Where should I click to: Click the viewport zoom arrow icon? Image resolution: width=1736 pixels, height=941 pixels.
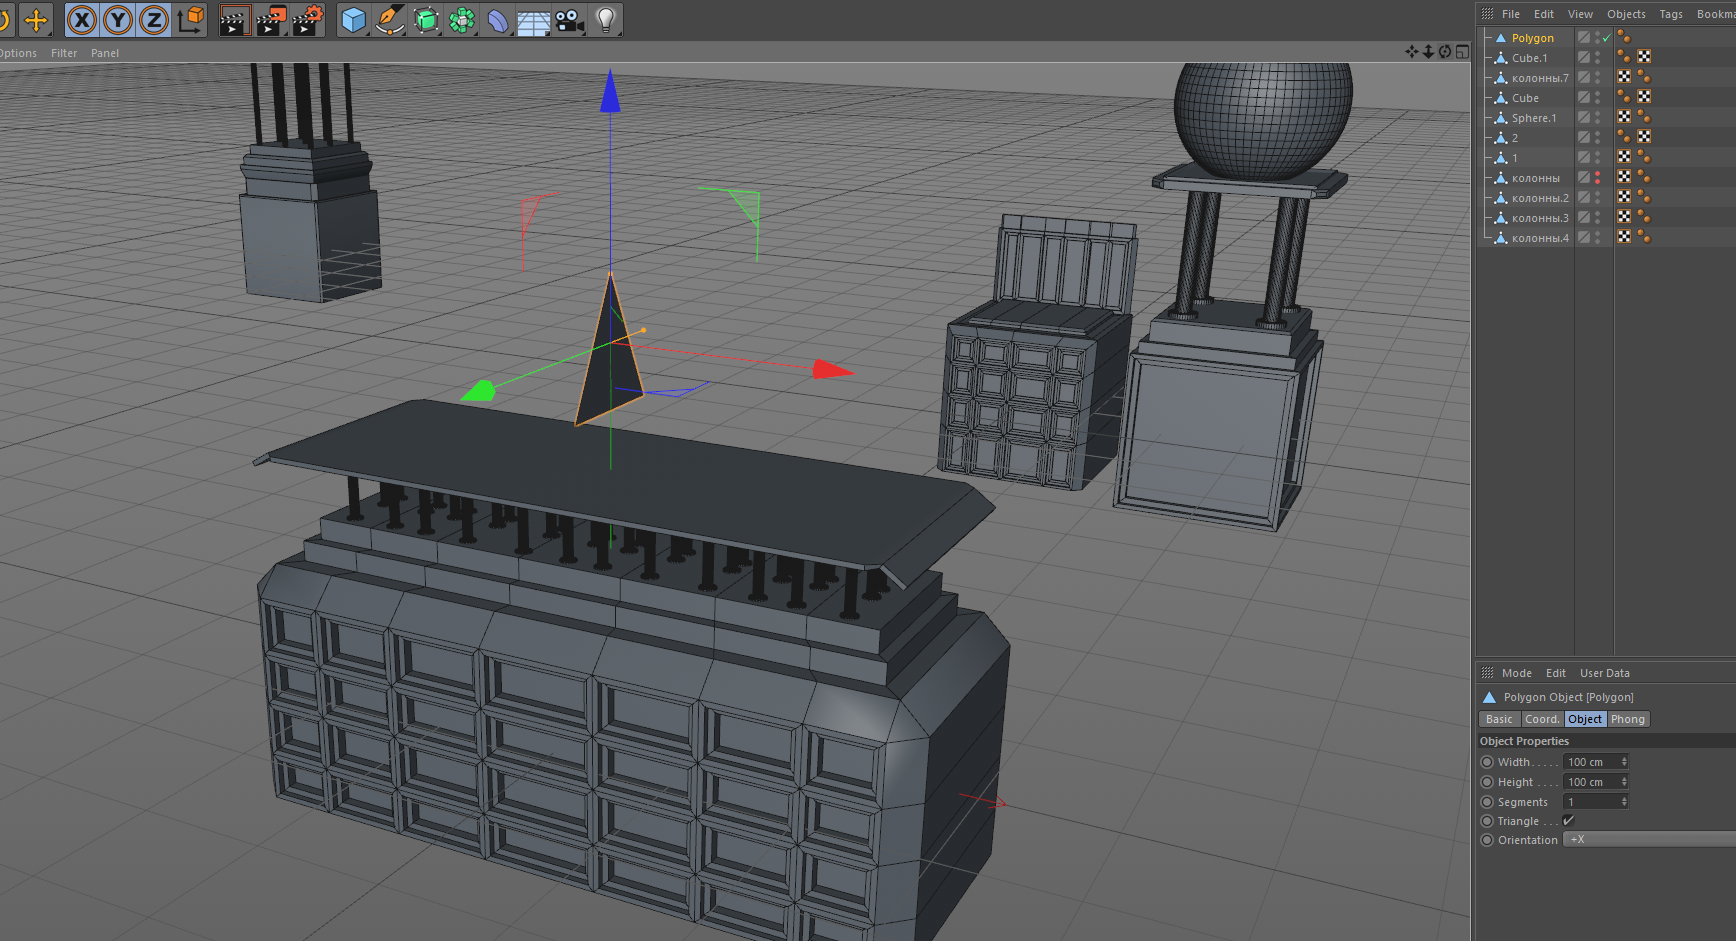click(1428, 51)
